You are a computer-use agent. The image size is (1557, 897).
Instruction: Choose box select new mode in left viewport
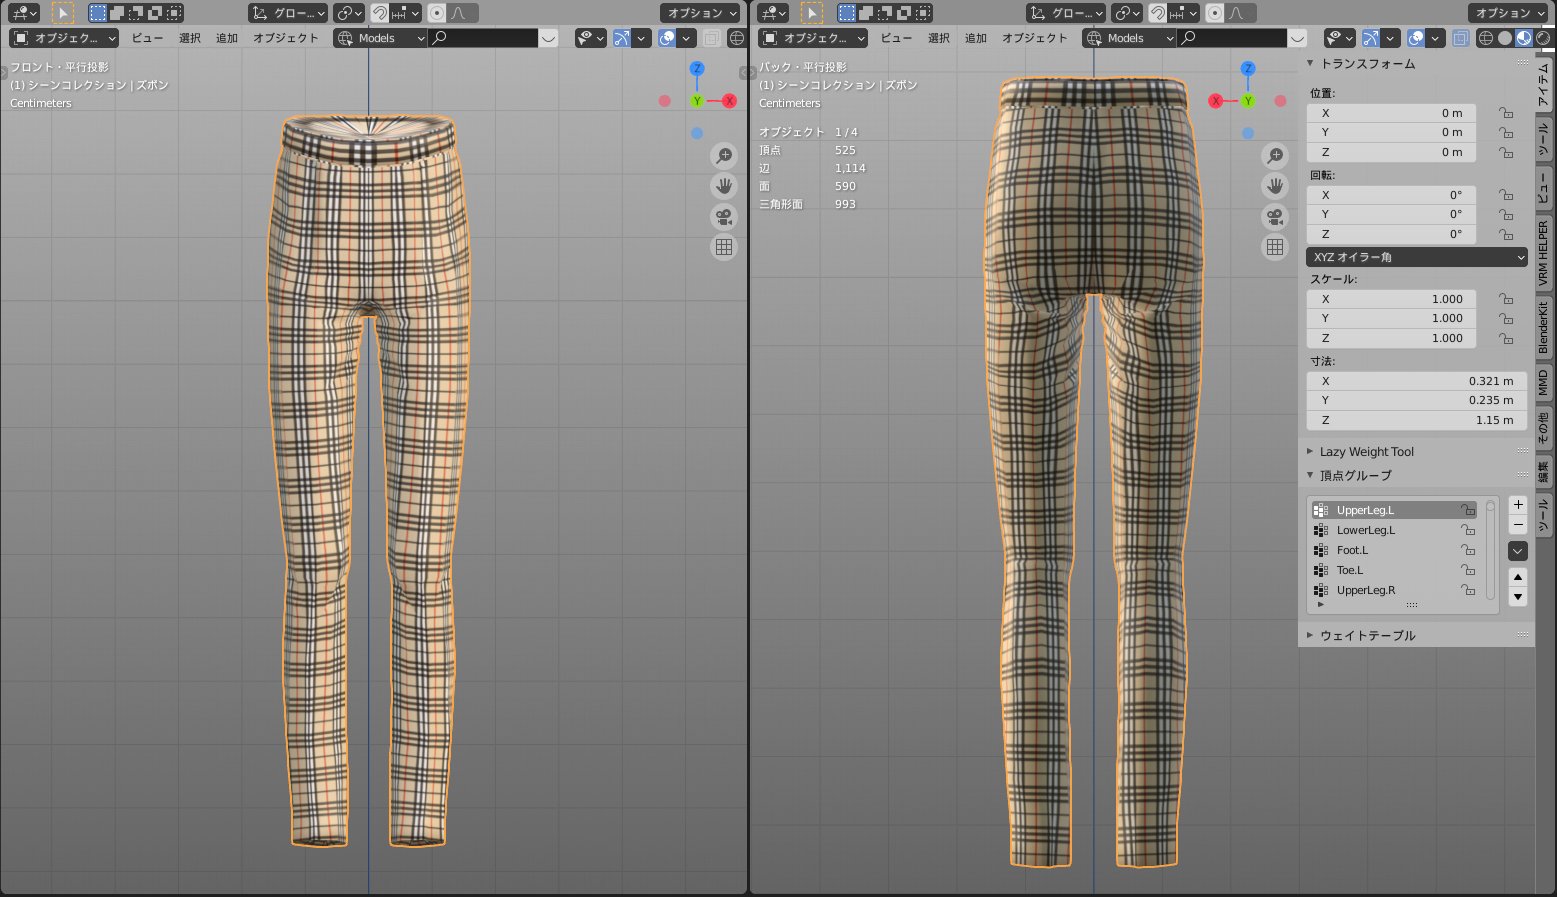(98, 13)
